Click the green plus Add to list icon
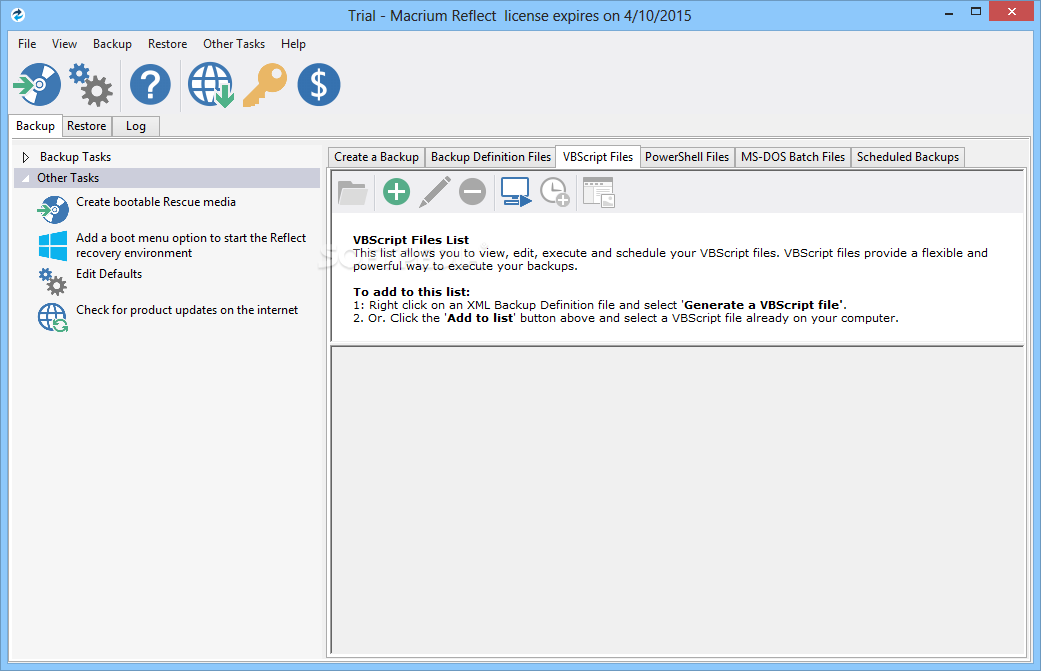The width and height of the screenshot is (1041, 671). (396, 192)
